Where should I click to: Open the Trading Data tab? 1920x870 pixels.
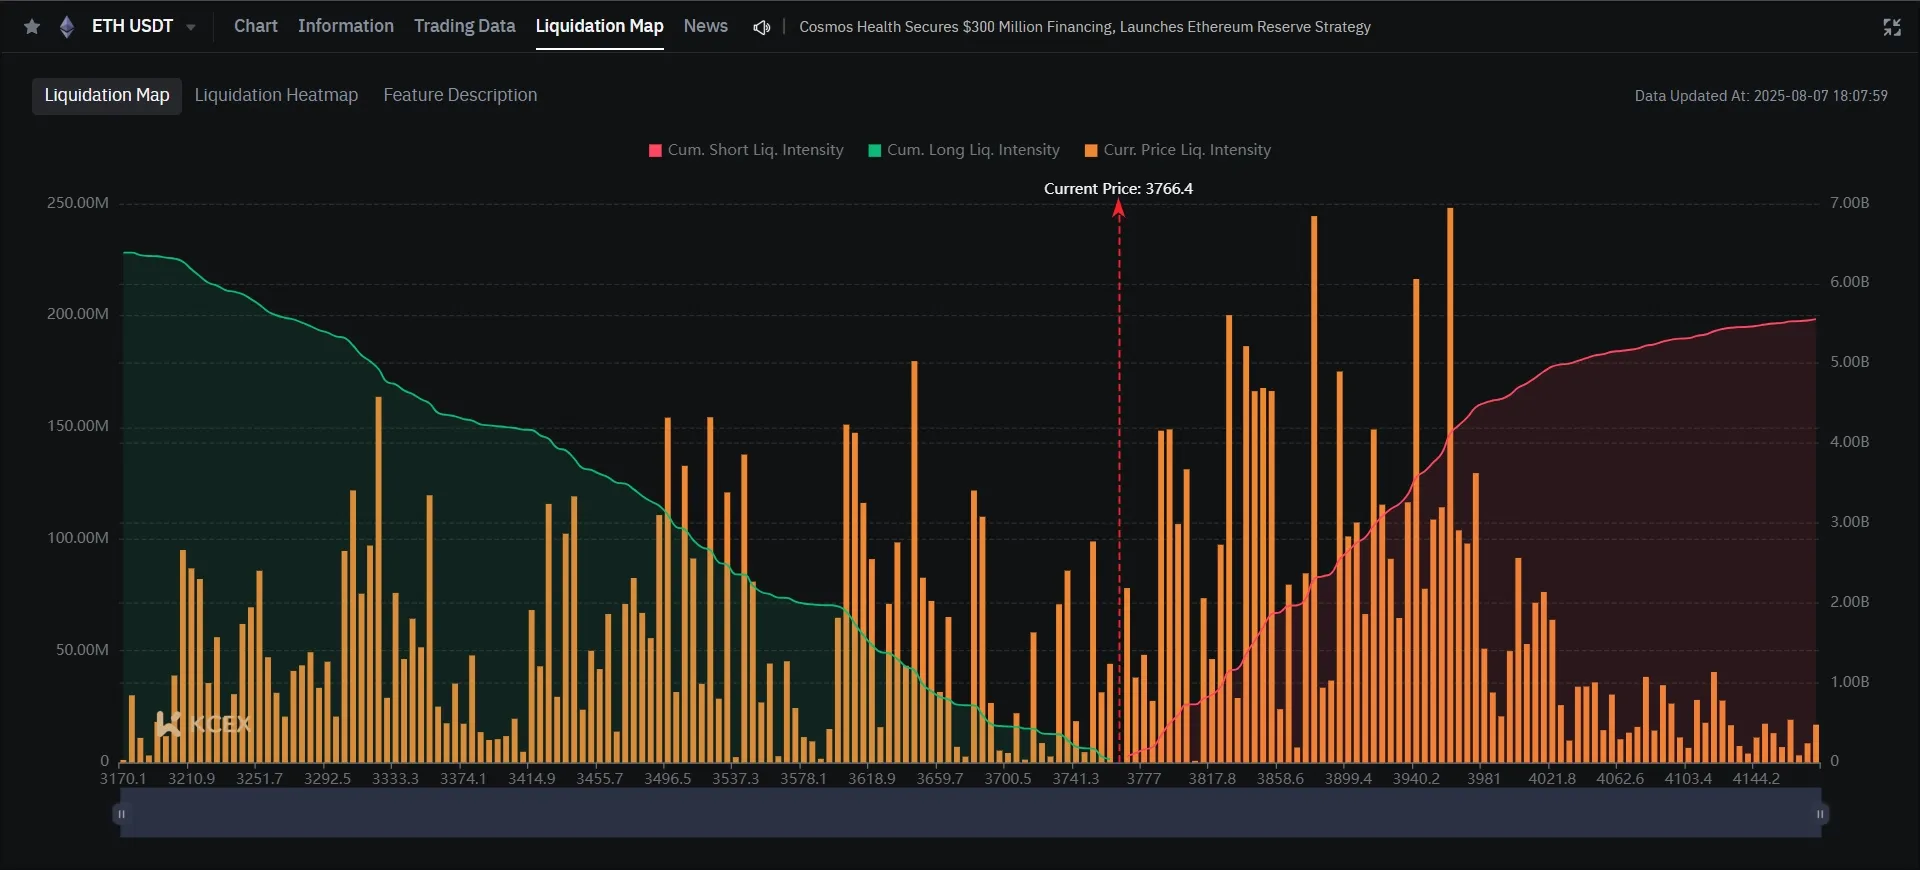click(x=465, y=26)
